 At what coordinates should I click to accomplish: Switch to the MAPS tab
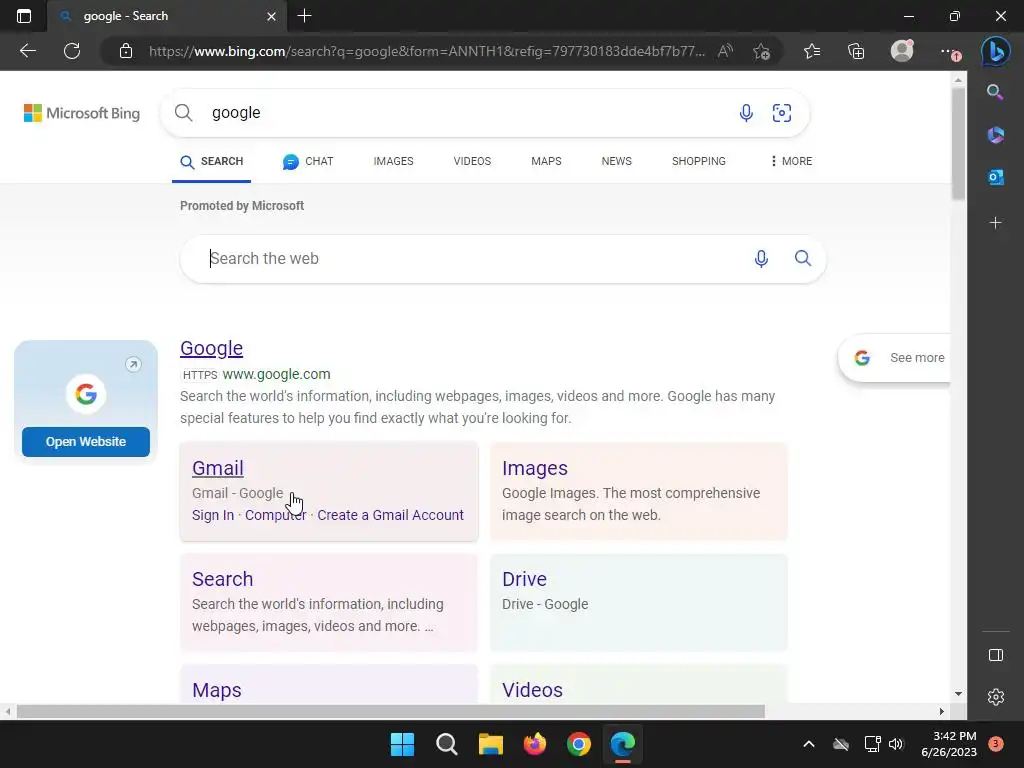tap(546, 161)
